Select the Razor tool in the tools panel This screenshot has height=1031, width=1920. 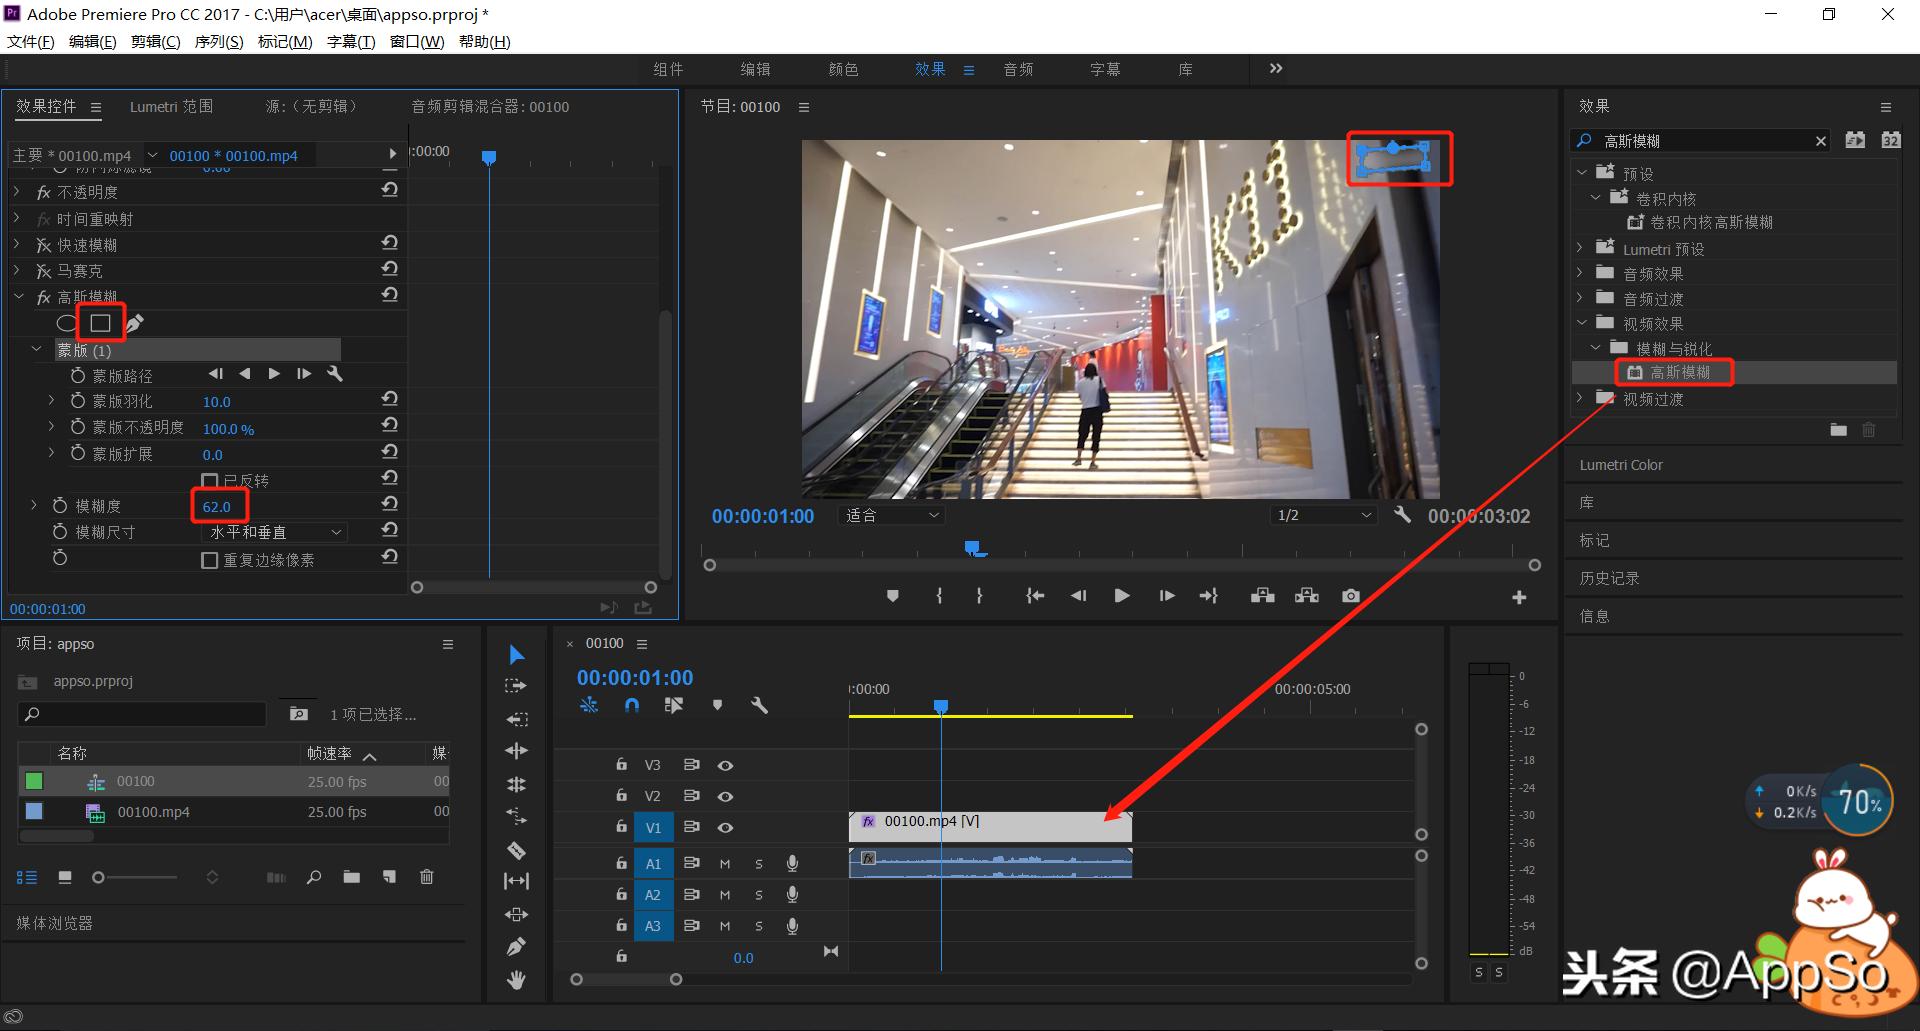(516, 850)
